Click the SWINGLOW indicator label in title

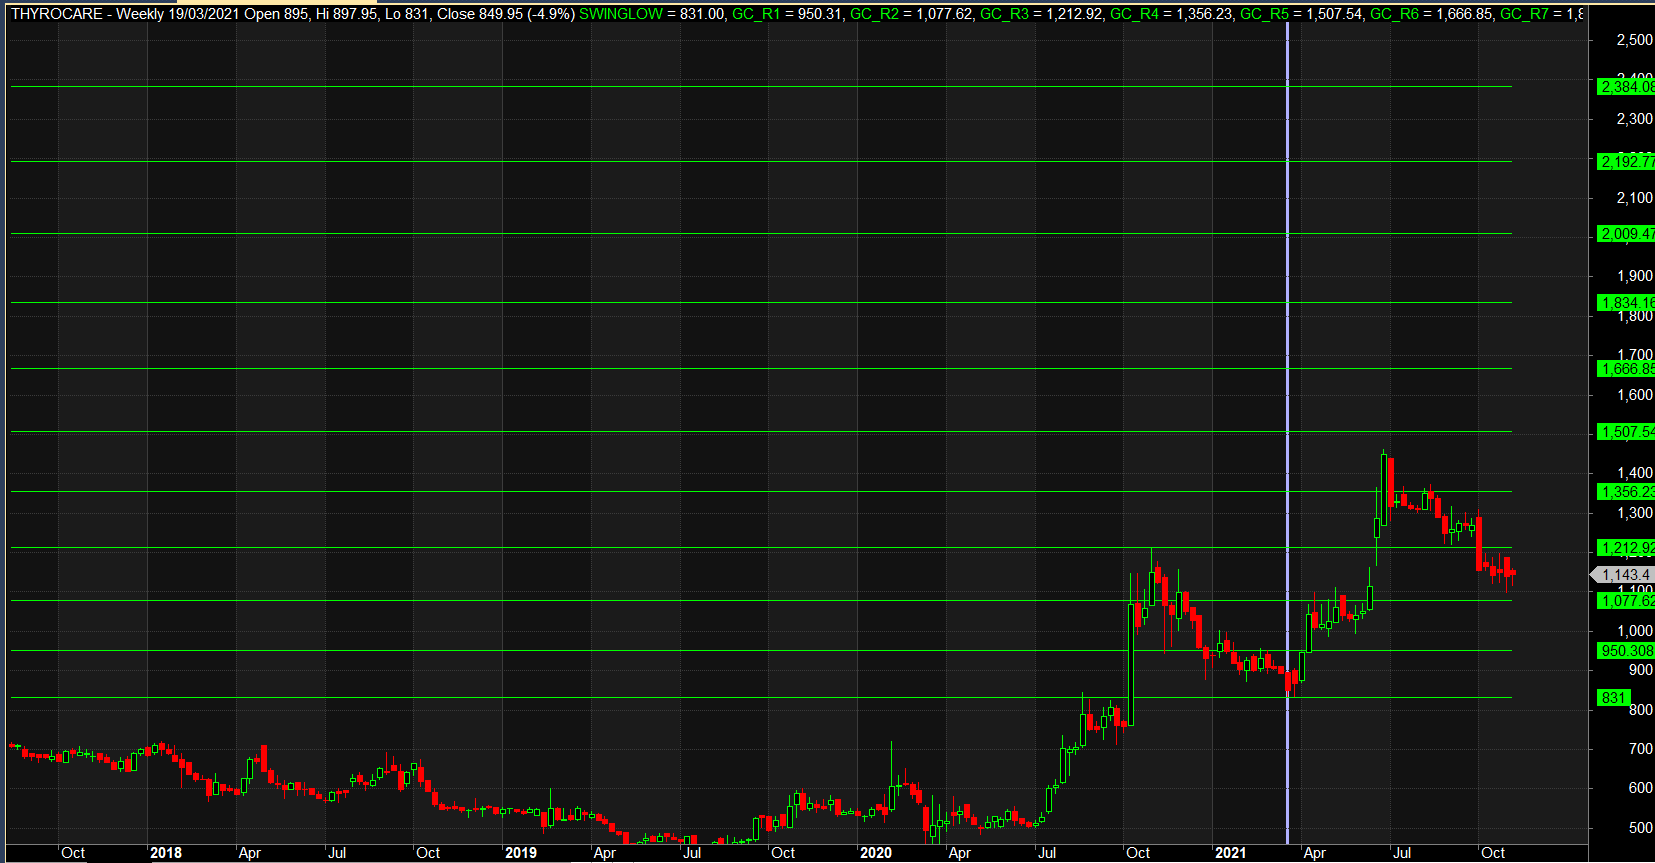pos(620,14)
